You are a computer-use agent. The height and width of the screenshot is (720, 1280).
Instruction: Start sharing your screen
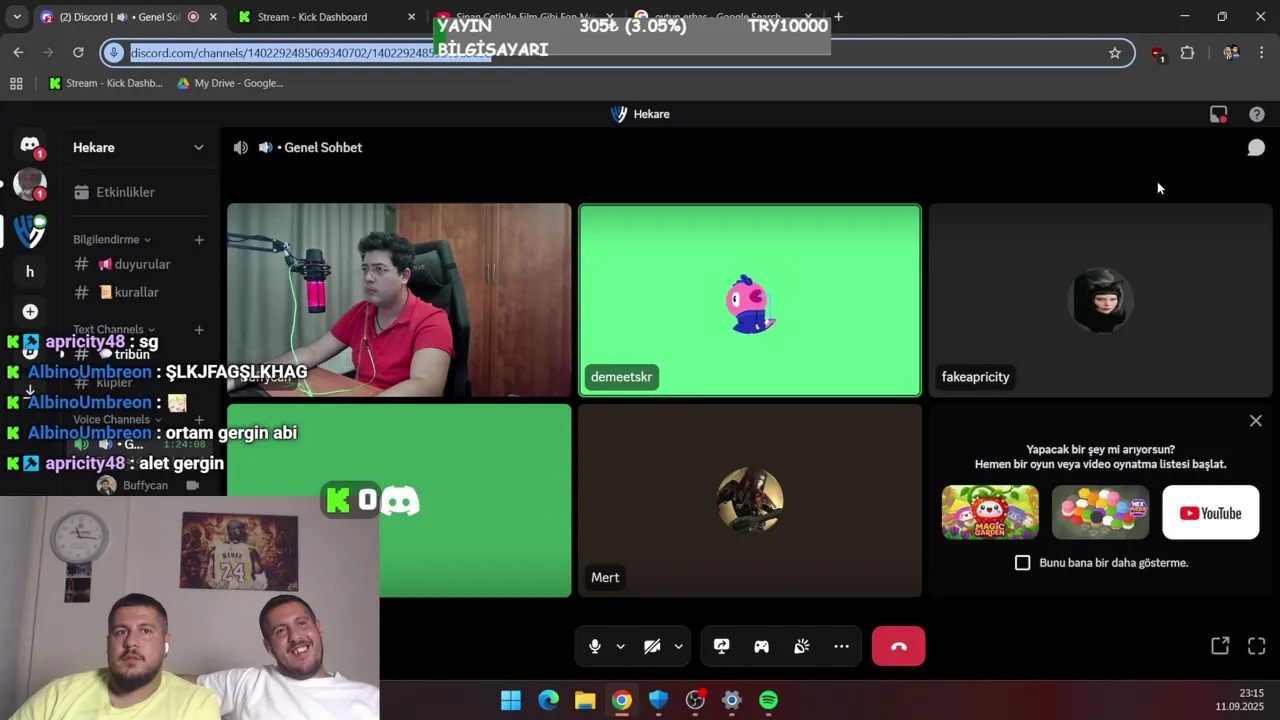[x=721, y=646]
